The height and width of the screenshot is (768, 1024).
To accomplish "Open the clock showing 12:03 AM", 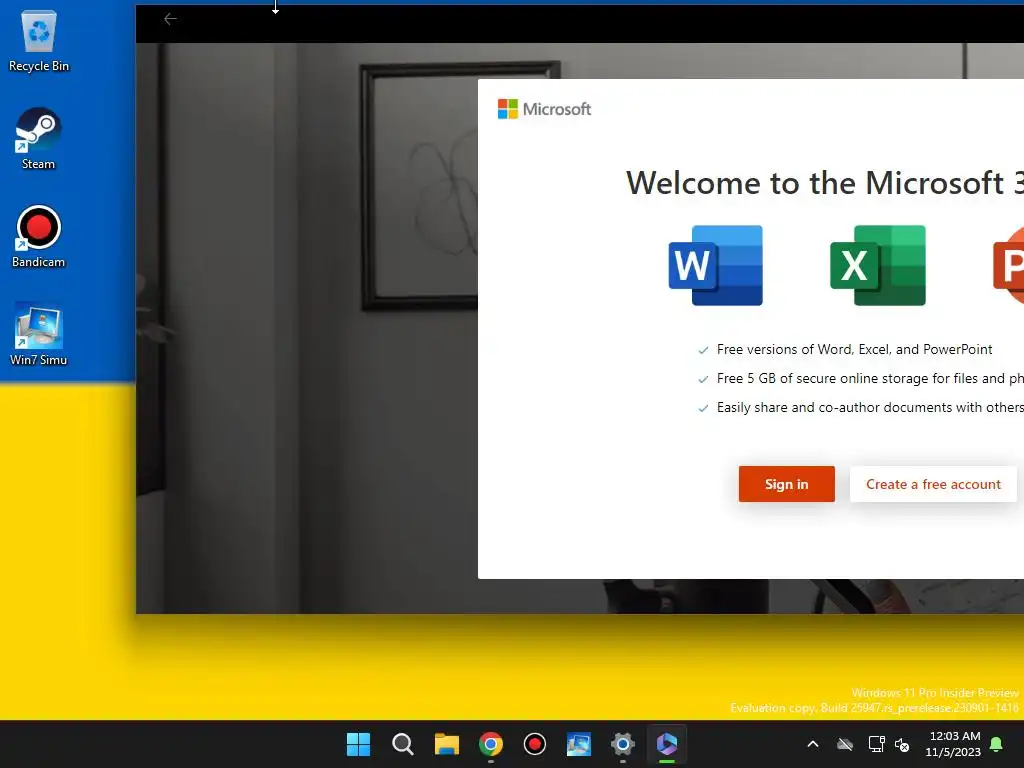I will tap(953, 744).
